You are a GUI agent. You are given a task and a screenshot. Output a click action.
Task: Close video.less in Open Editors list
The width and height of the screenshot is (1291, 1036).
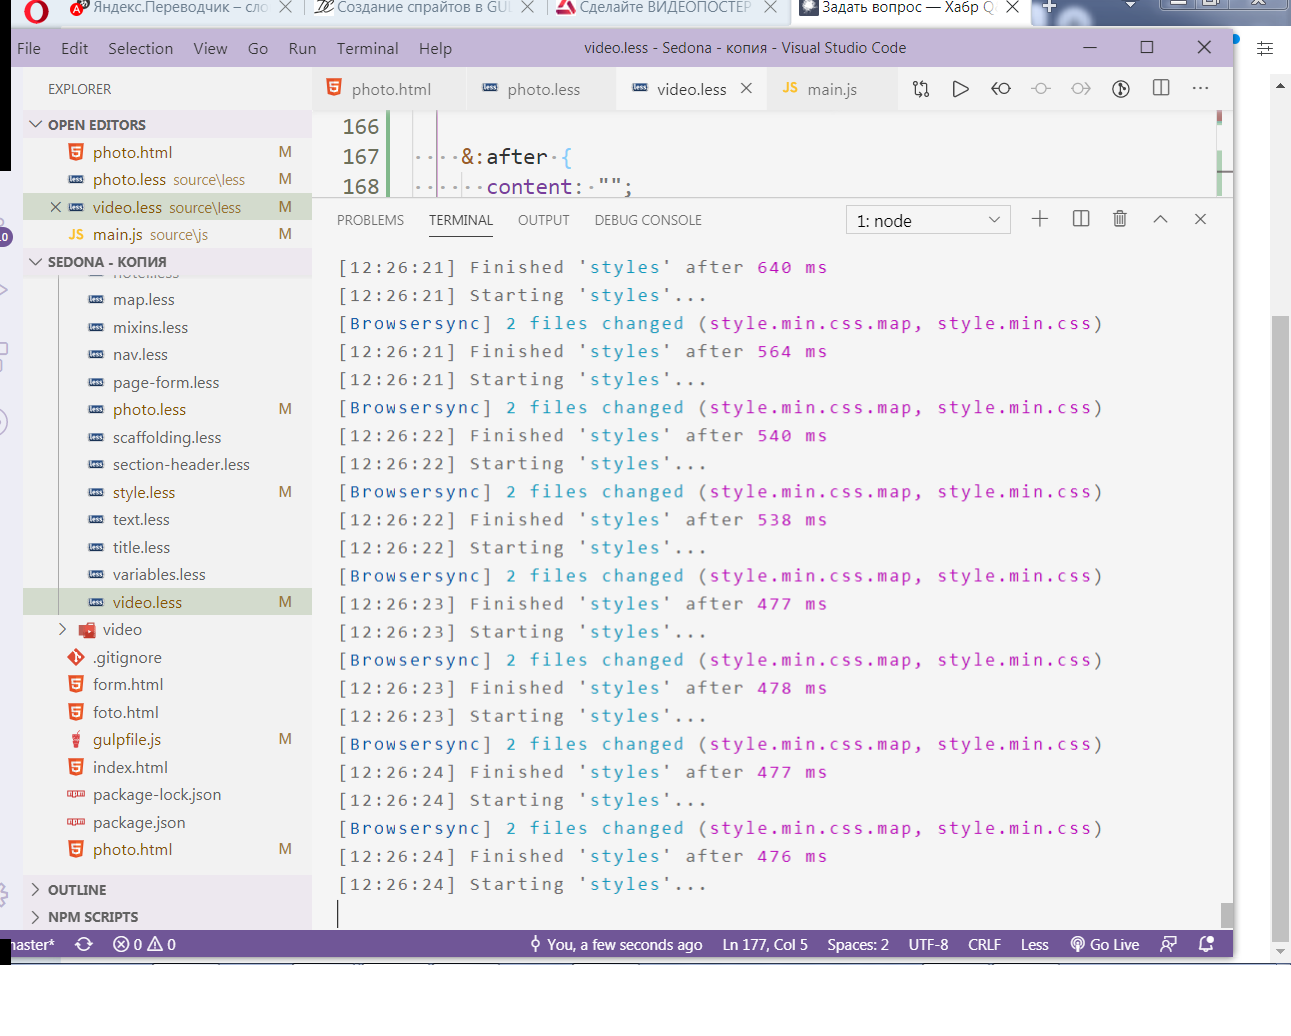(56, 207)
